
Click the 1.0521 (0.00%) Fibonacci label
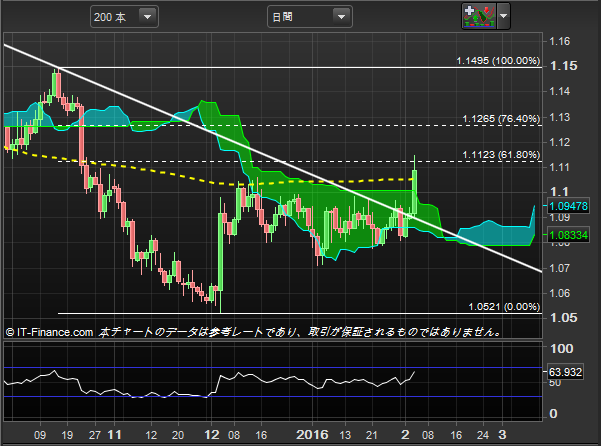(504, 307)
